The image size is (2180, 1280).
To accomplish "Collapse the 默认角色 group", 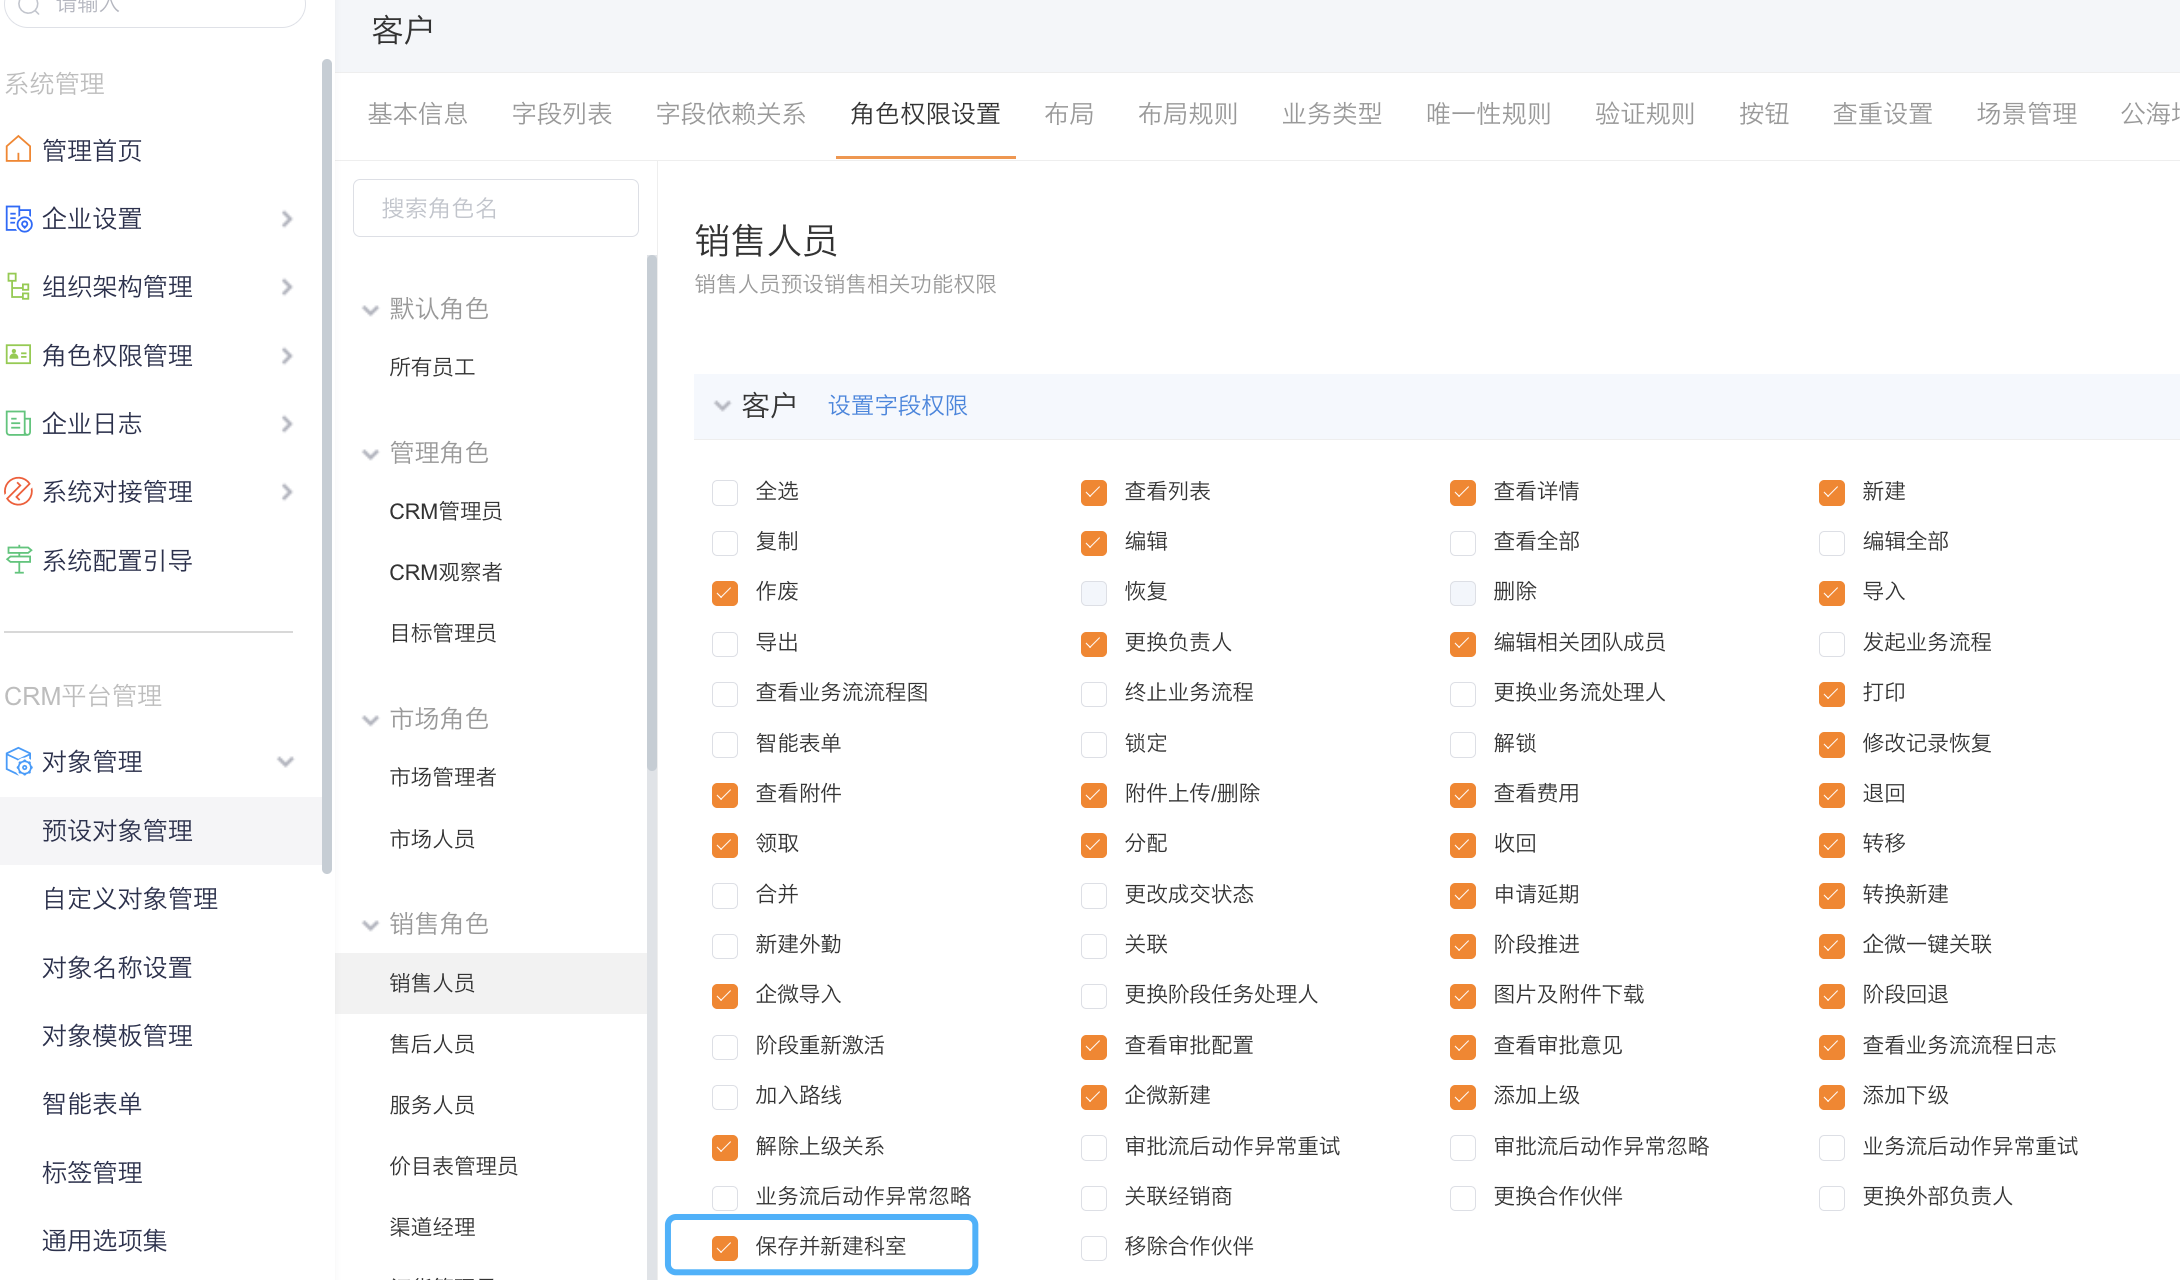I will (x=370, y=310).
